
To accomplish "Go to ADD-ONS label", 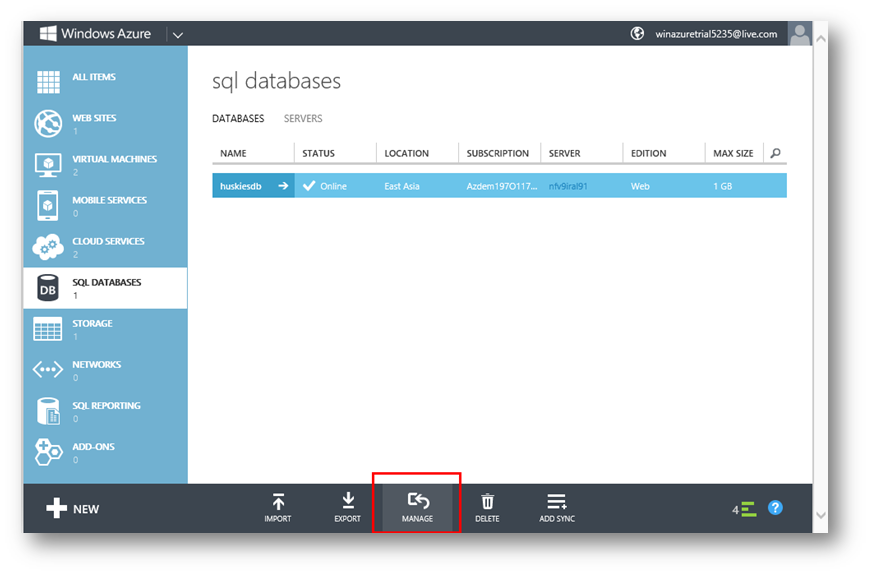I will coord(93,446).
